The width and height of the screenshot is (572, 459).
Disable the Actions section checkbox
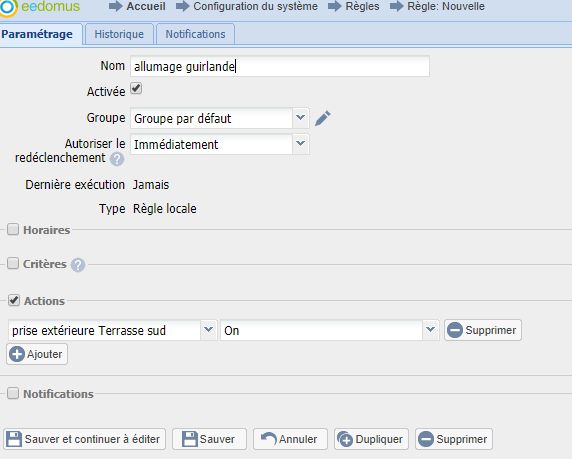coord(14,300)
